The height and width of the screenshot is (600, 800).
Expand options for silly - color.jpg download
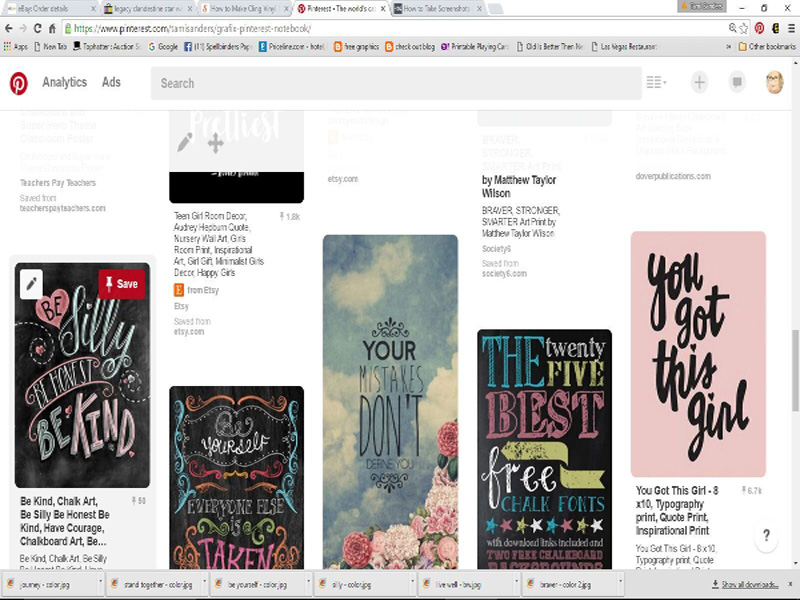[x=413, y=583]
